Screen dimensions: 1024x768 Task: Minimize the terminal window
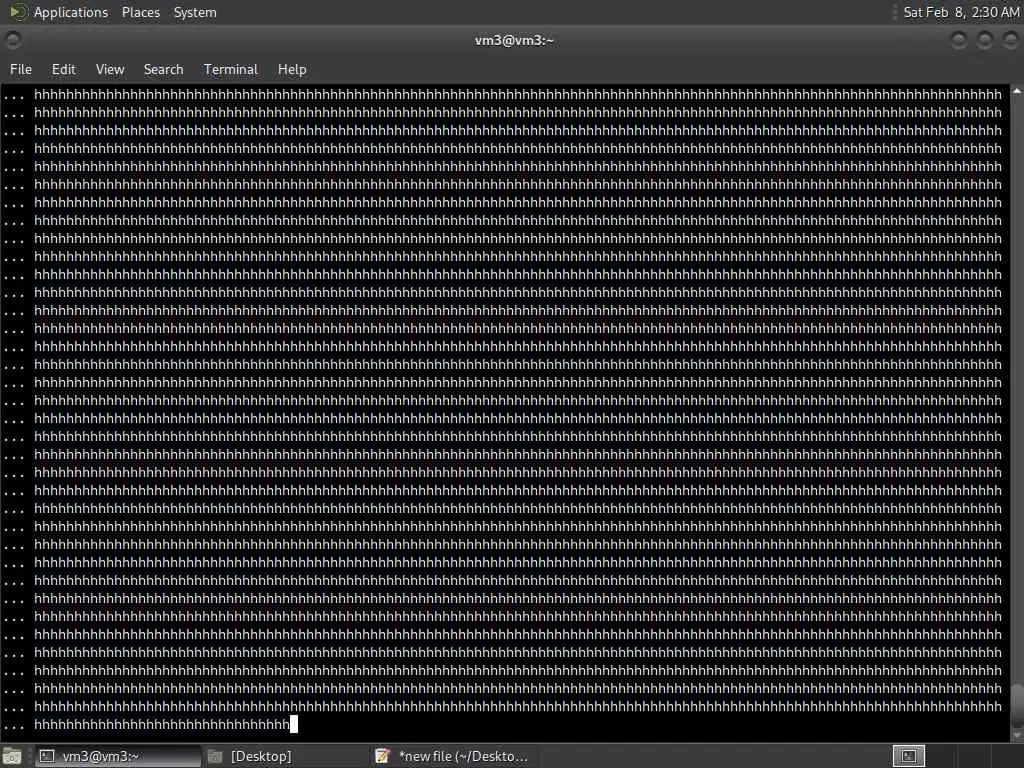click(x=959, y=40)
